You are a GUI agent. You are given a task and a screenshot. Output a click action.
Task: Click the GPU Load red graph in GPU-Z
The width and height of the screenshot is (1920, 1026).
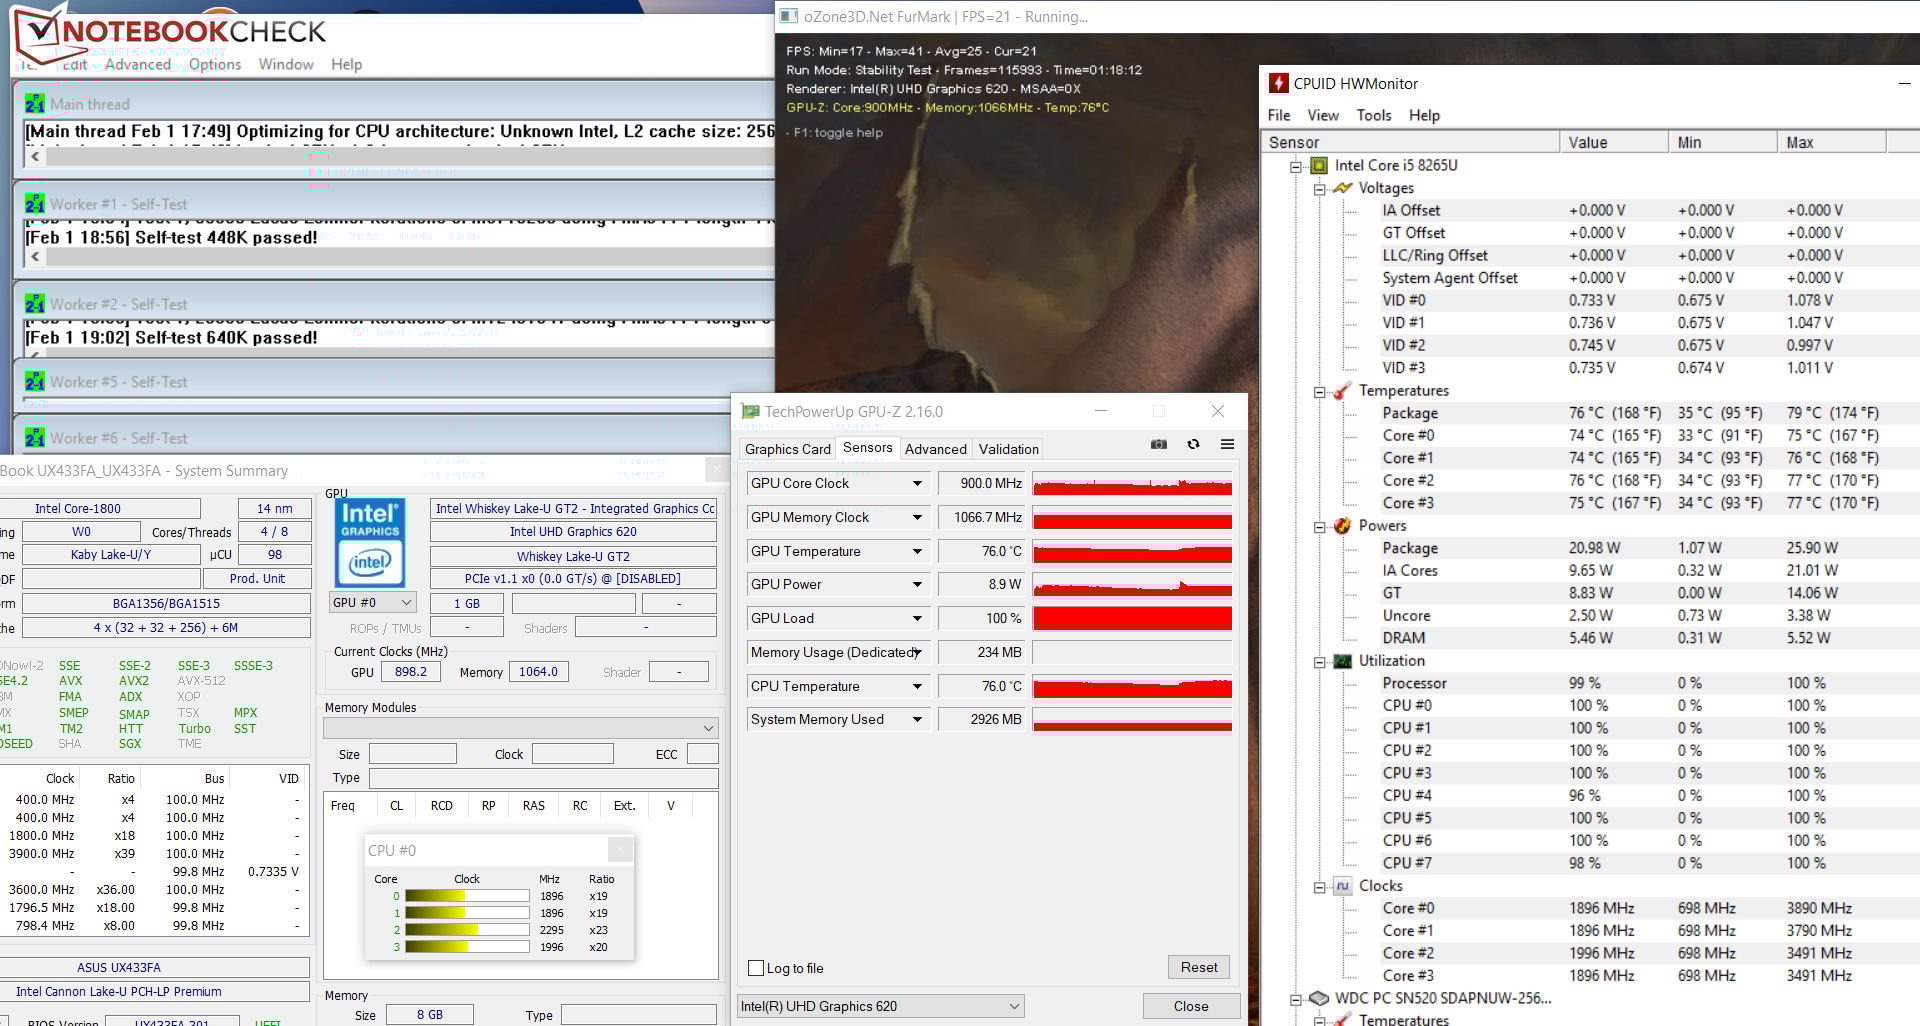tap(1132, 619)
